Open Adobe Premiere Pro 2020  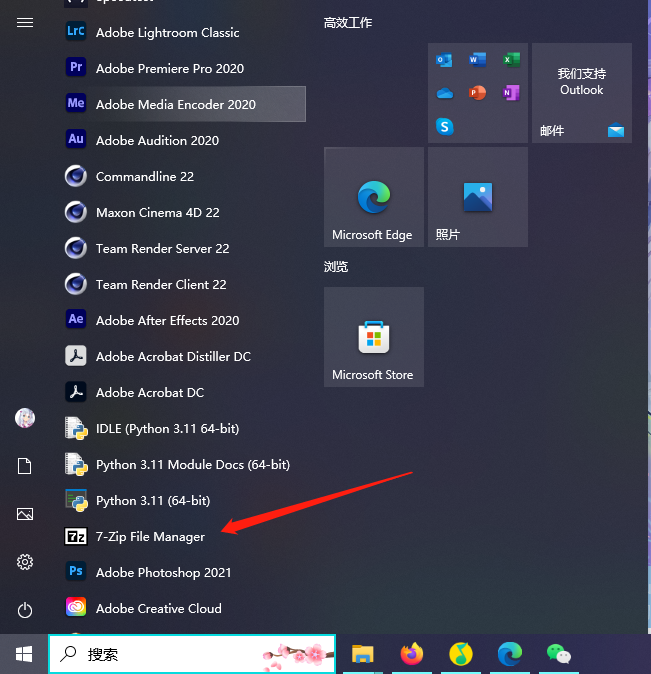pos(169,69)
